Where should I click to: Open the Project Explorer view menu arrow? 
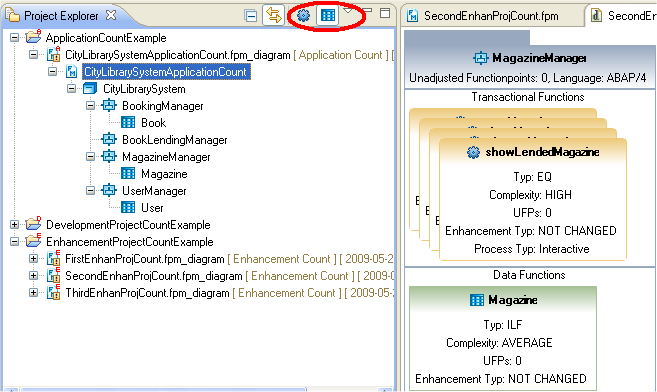348,10
